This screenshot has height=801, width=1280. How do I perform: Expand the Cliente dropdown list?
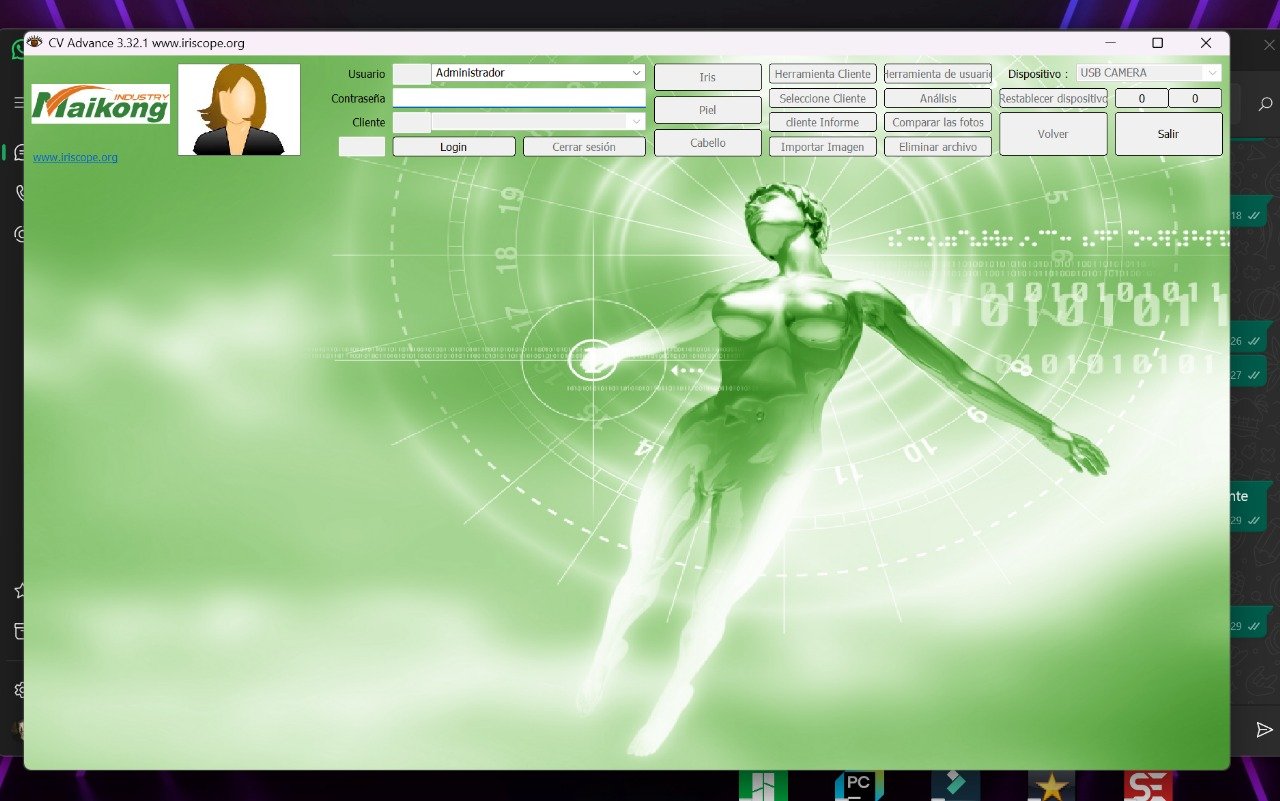[636, 122]
